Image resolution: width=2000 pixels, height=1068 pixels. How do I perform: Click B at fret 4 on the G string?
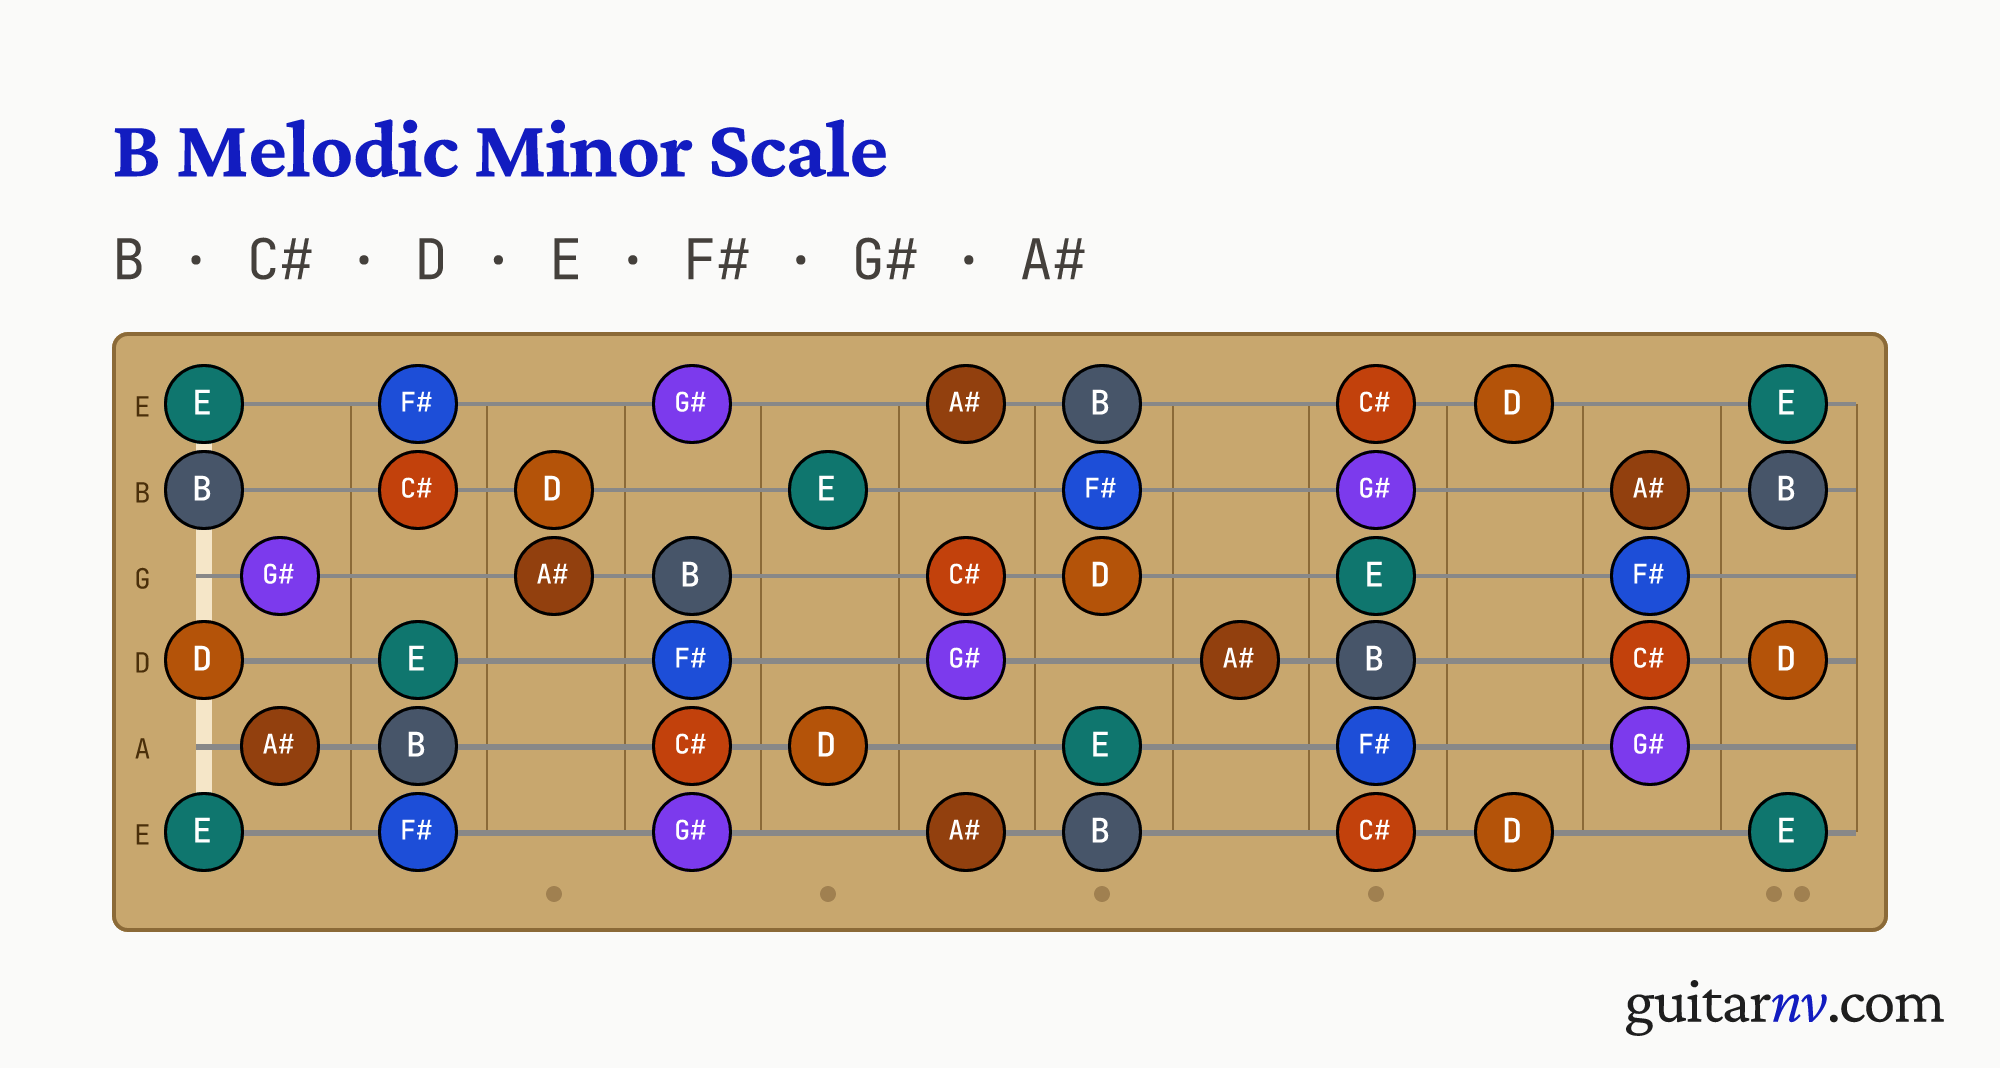[692, 576]
